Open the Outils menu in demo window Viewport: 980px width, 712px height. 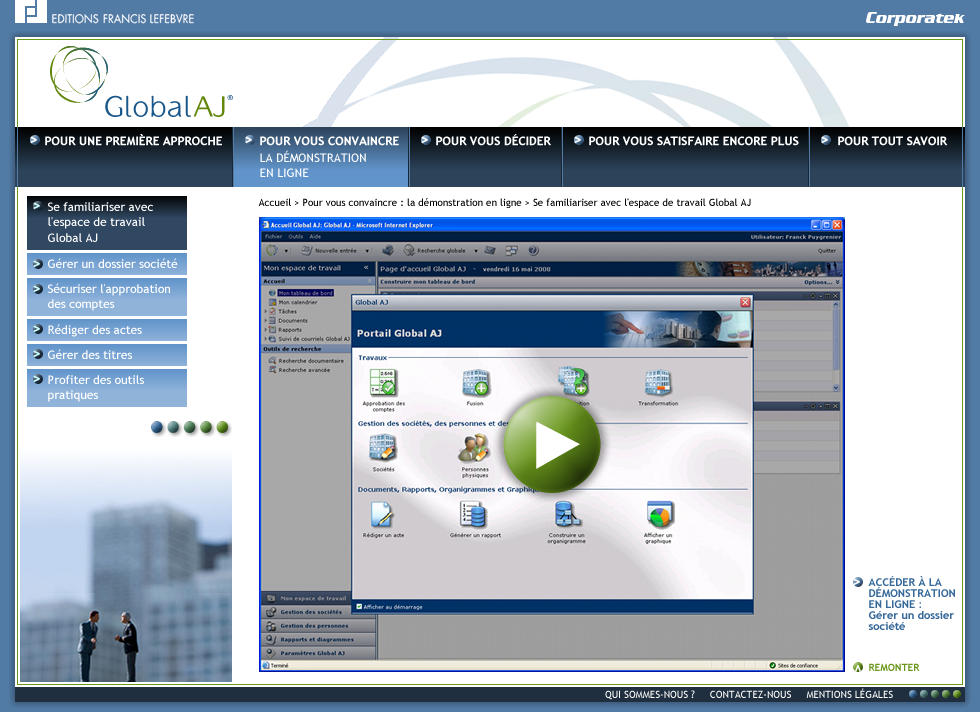[296, 236]
